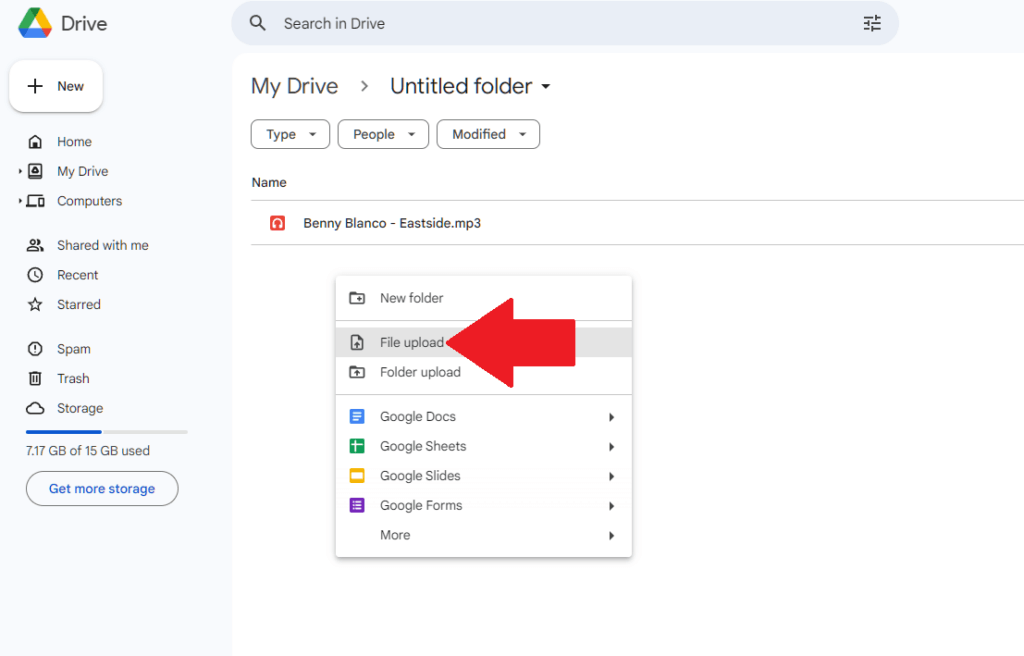Click the Spam warning icon
This screenshot has height=656, width=1024.
35,349
